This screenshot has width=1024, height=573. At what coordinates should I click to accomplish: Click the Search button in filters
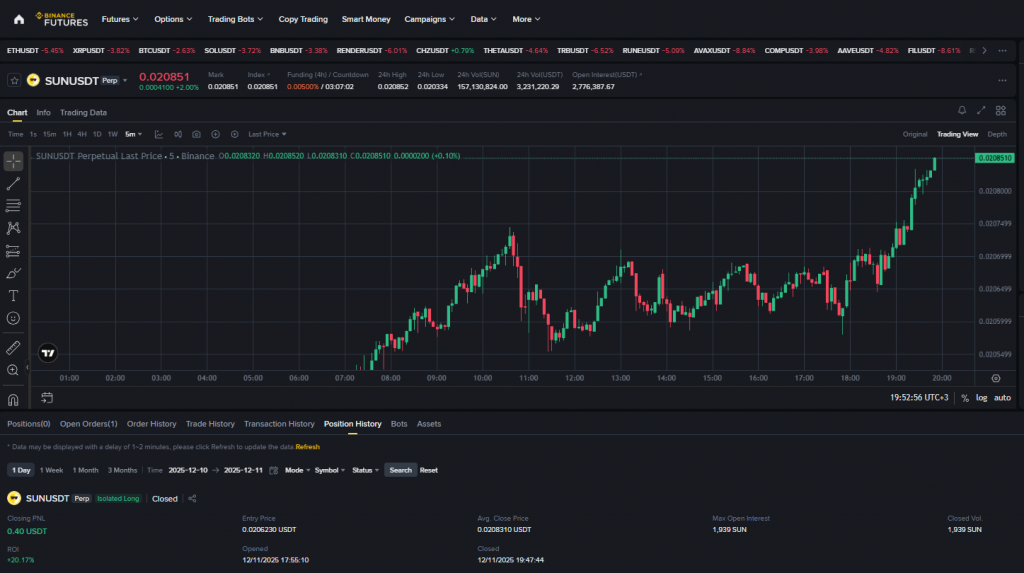click(400, 470)
